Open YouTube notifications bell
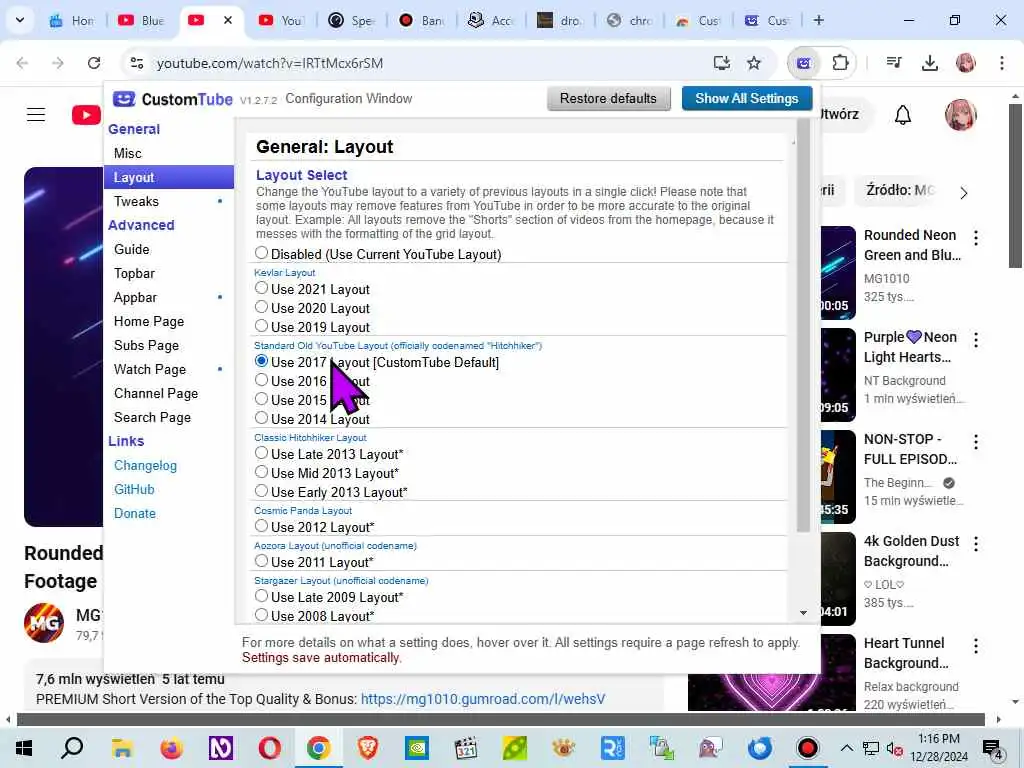Screen dimensions: 1024x768 coord(903,115)
